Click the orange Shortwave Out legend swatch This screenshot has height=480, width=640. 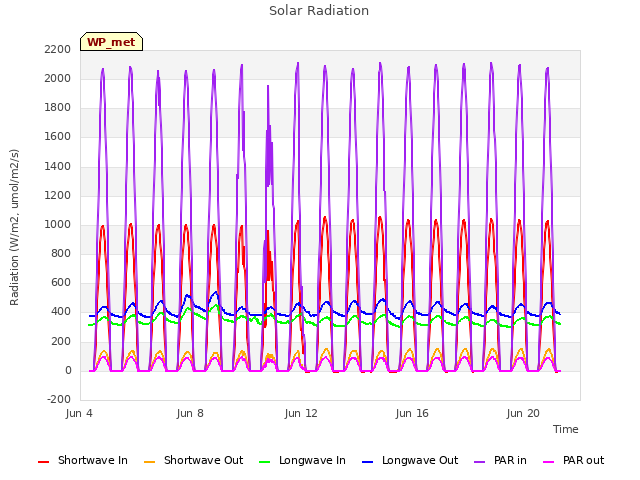(149, 462)
